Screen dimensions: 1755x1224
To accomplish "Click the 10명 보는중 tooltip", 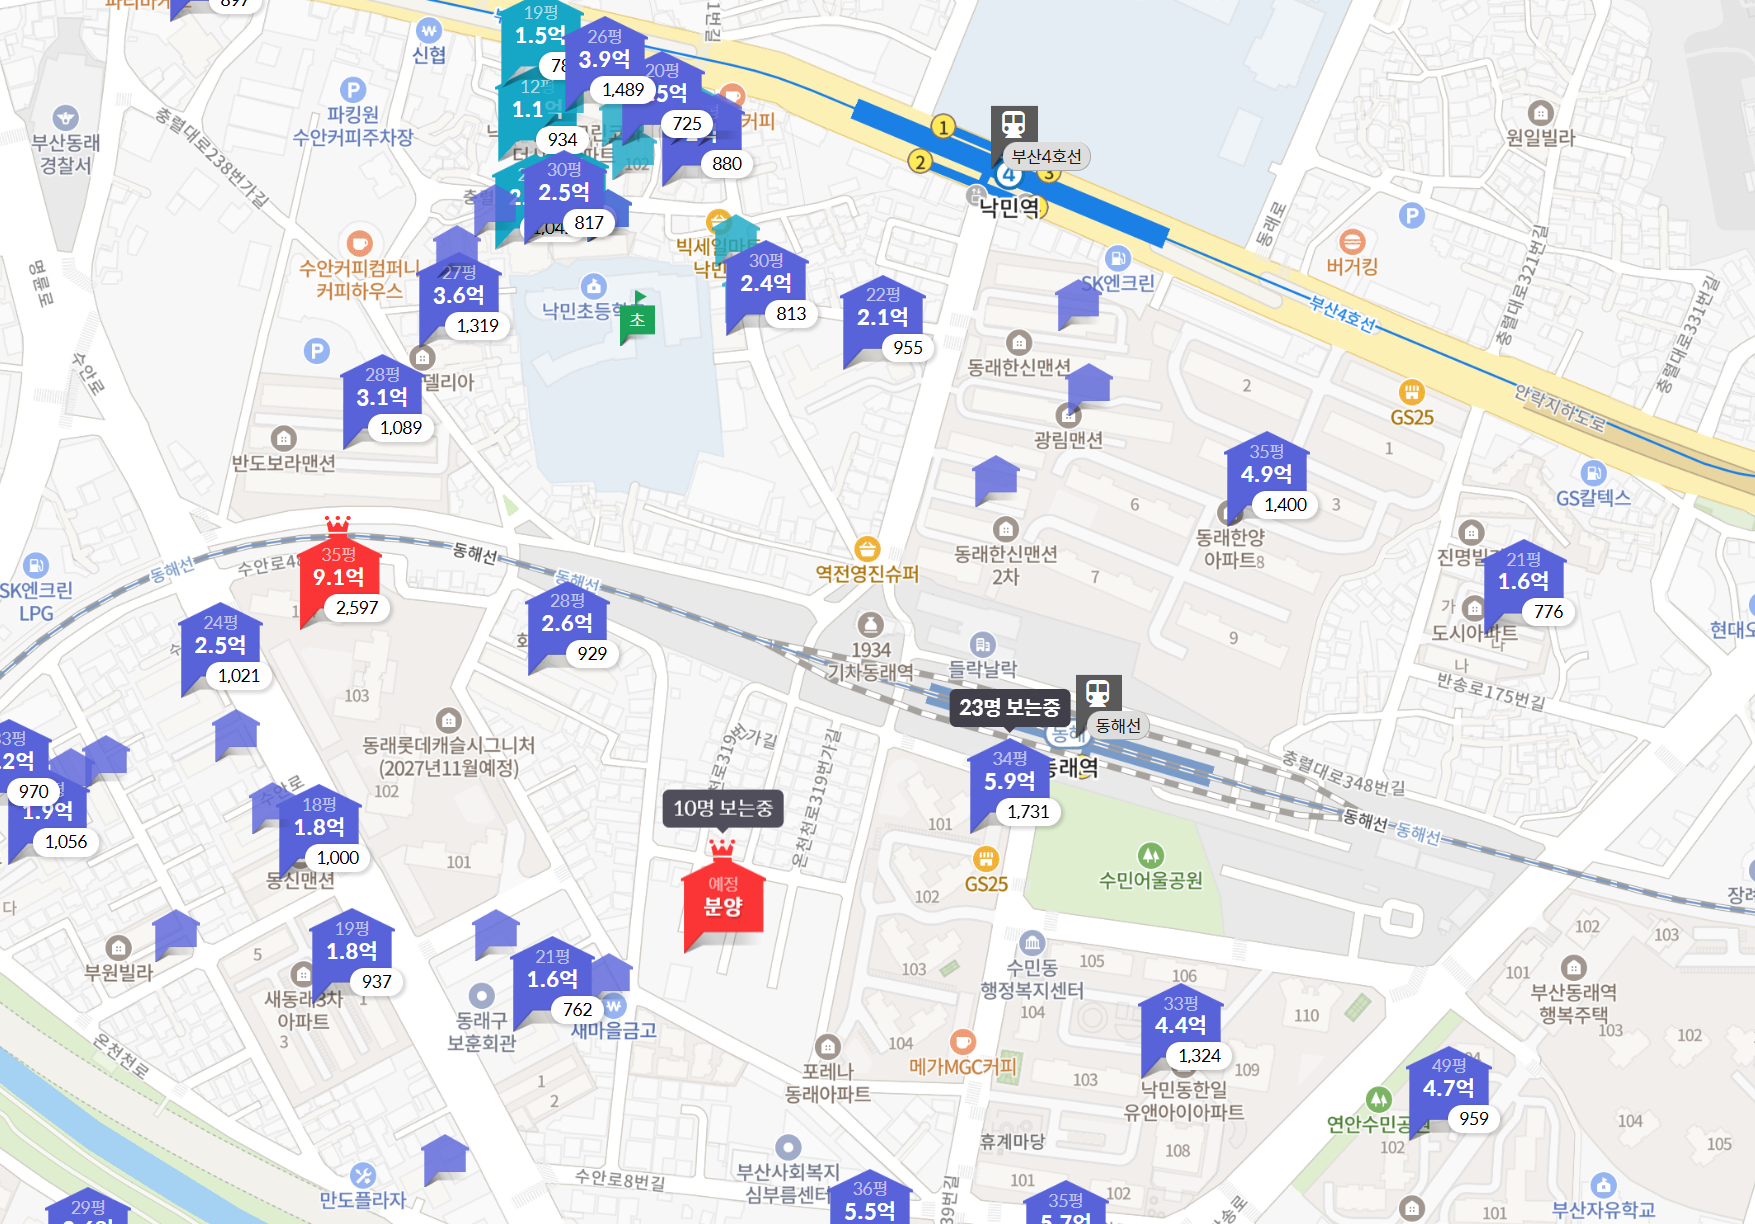I will 723,809.
